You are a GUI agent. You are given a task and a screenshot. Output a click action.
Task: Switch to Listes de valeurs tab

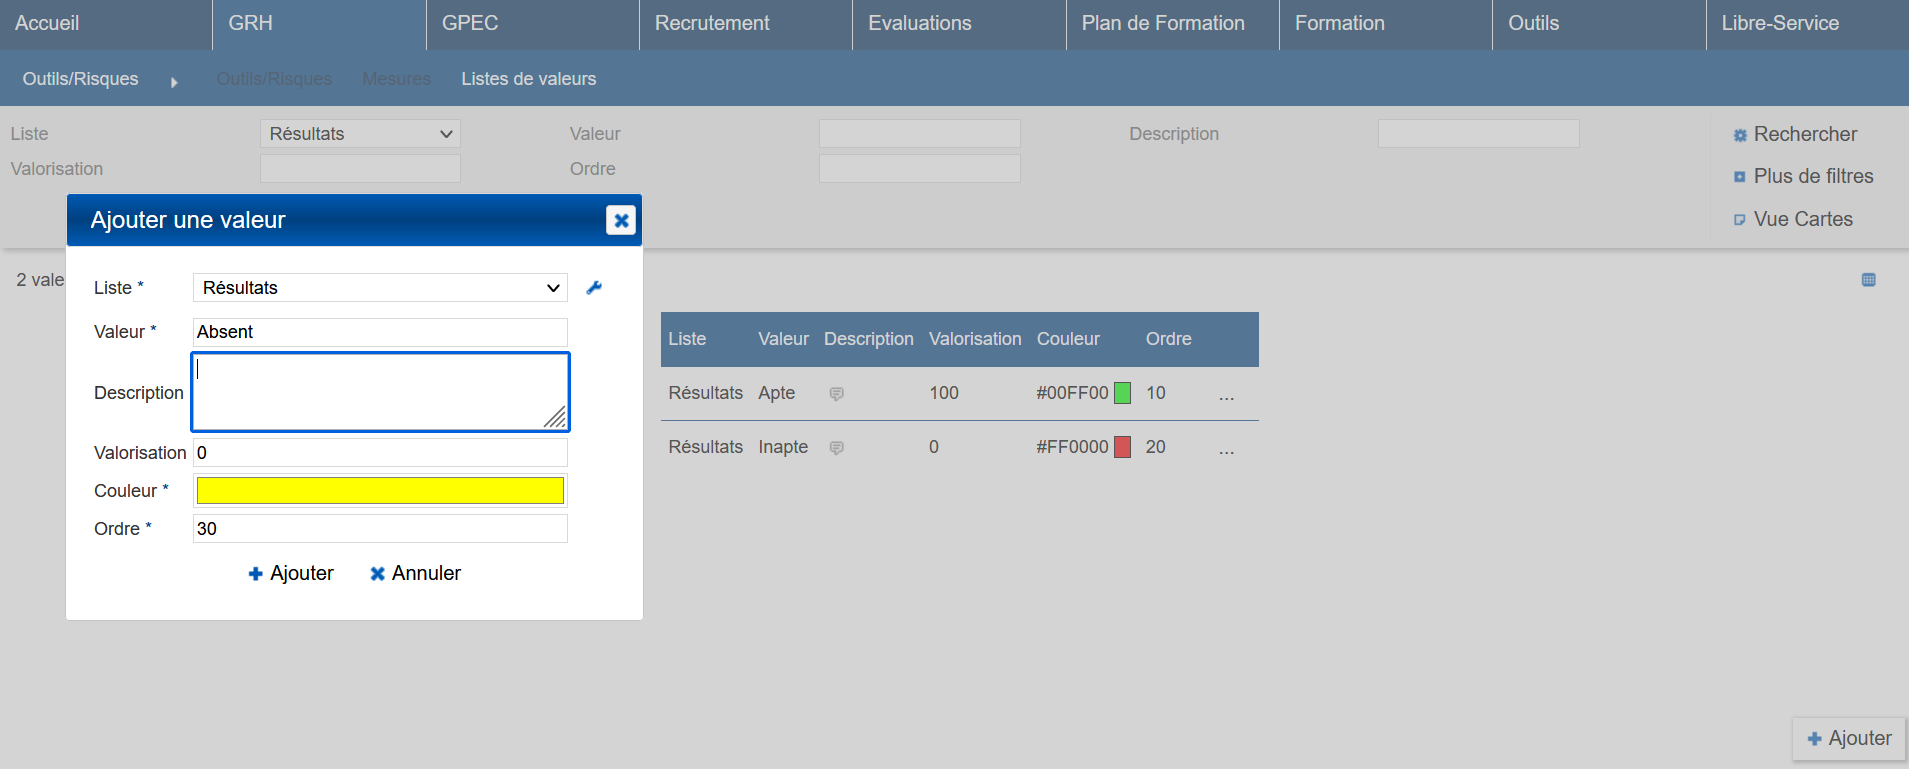click(x=528, y=79)
